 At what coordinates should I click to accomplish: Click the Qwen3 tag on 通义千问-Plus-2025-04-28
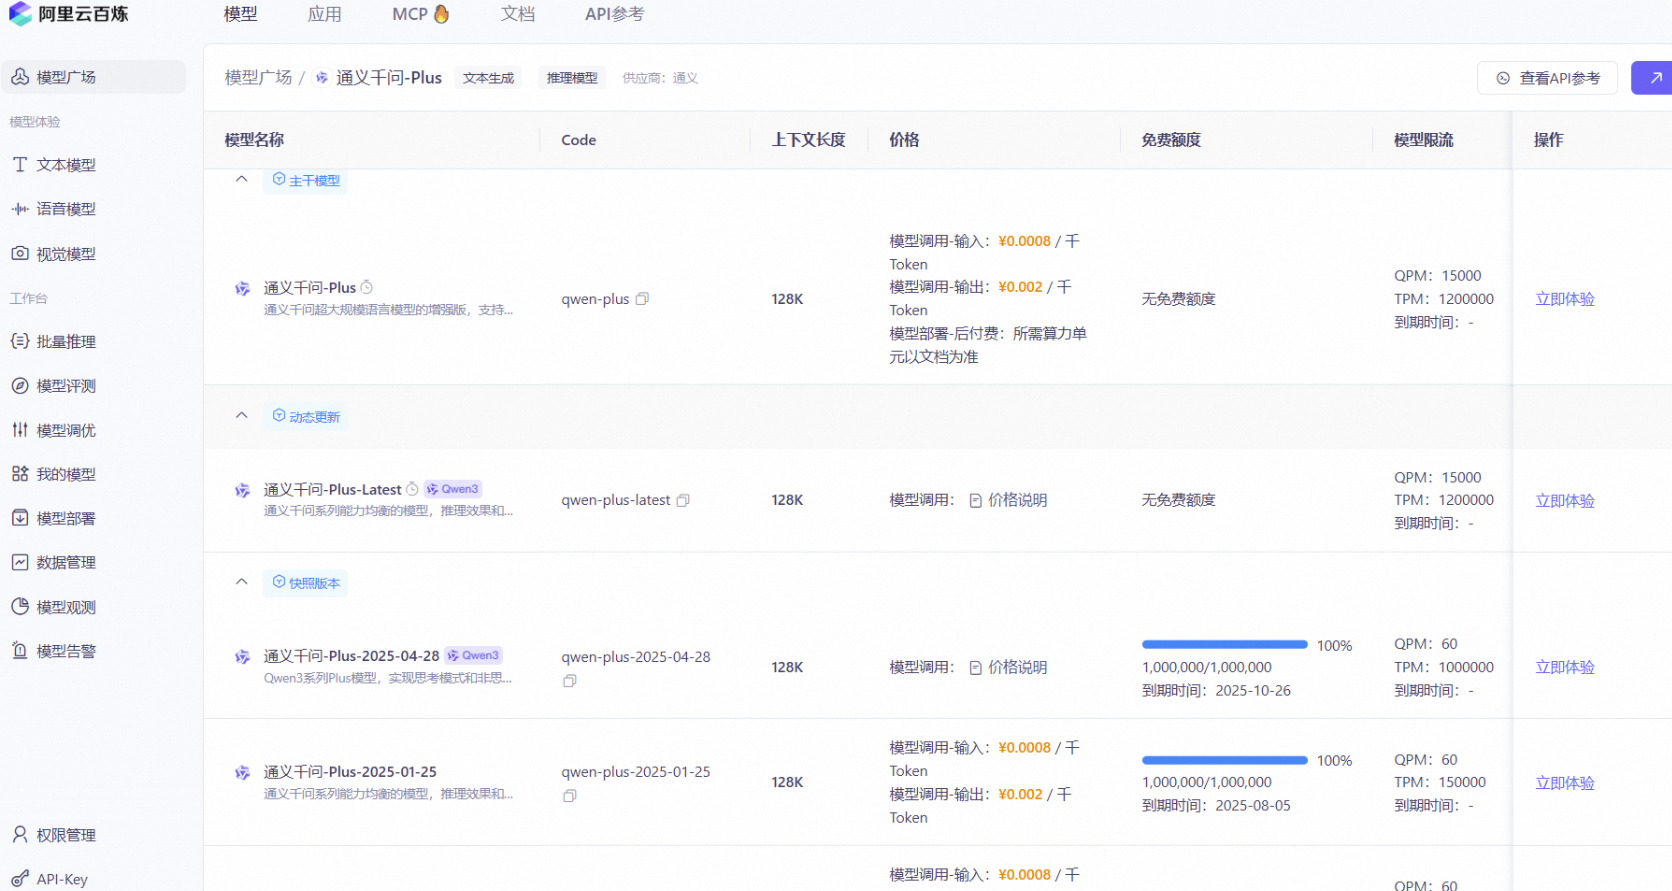473,655
